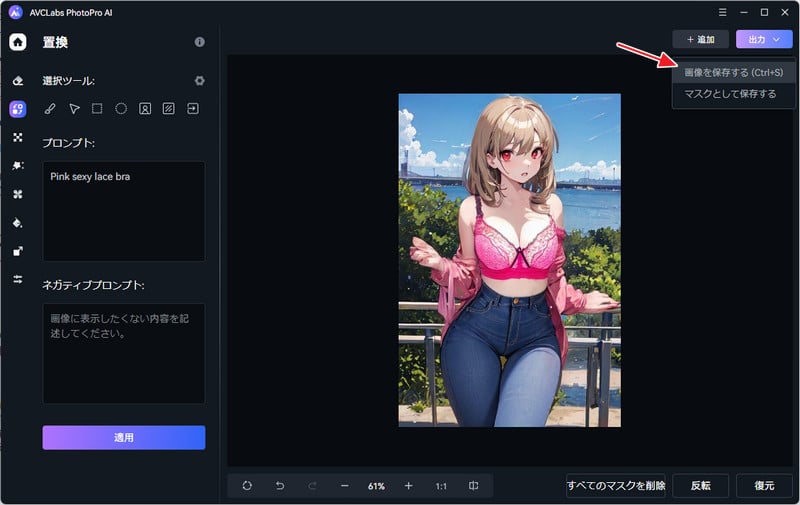Select the ellipse selection tool
This screenshot has height=505, width=800.
pyautogui.click(x=121, y=109)
